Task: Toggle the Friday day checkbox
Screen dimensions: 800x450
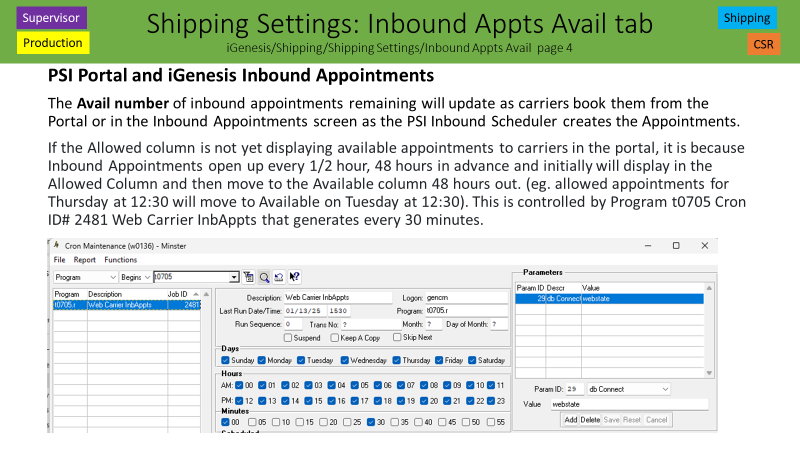Action: click(x=439, y=360)
